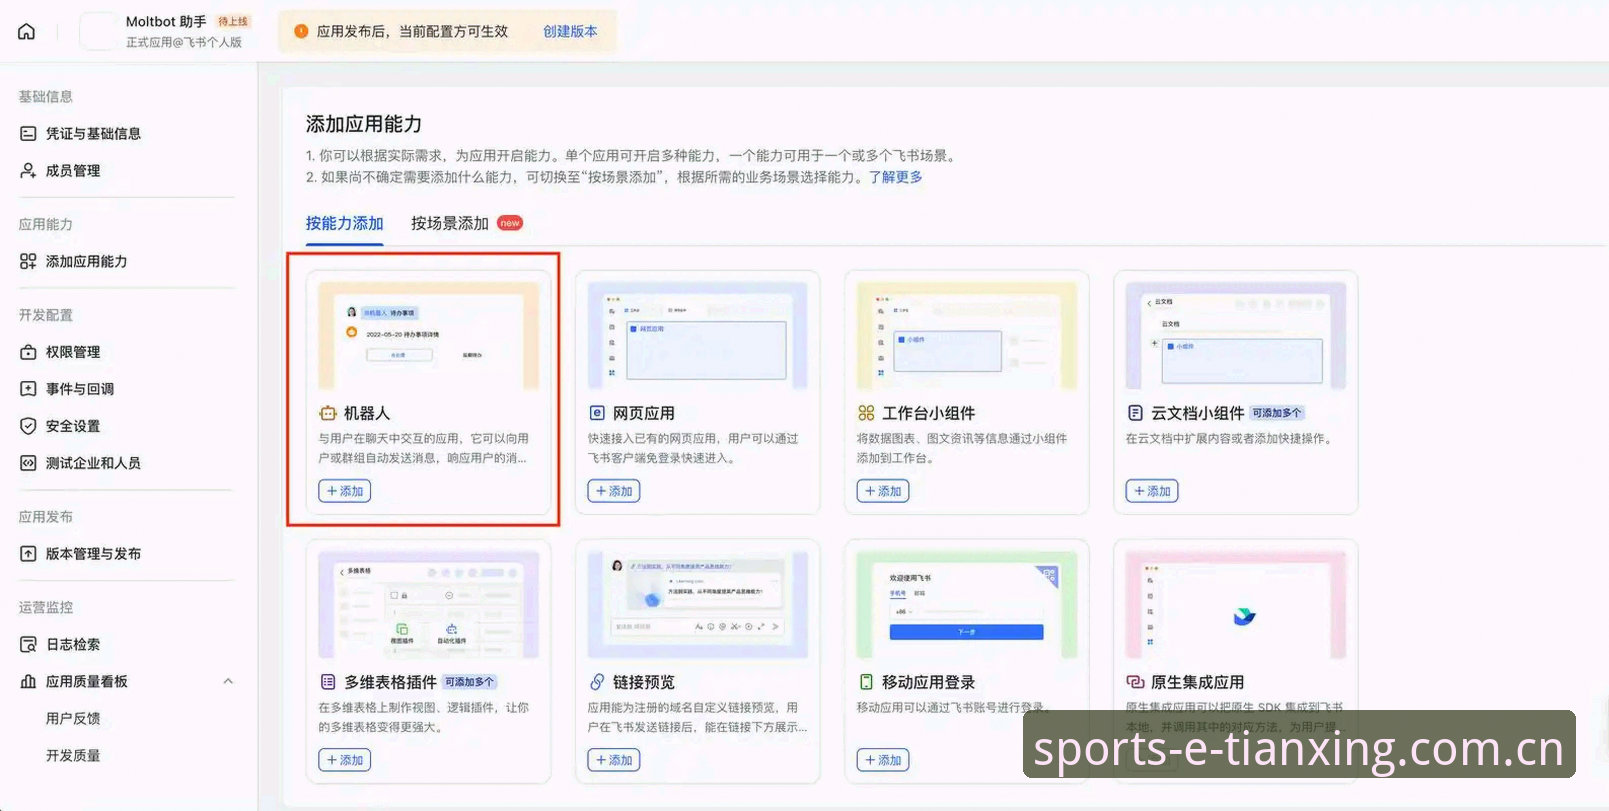This screenshot has width=1609, height=811.
Task: Click 了解更多 link
Action: click(x=895, y=177)
